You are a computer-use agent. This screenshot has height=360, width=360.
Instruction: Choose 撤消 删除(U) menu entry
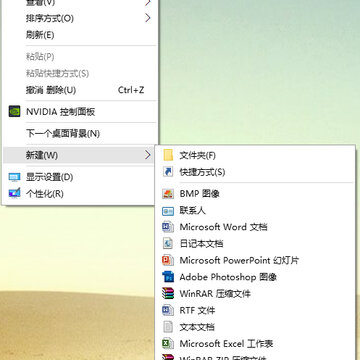click(x=79, y=90)
